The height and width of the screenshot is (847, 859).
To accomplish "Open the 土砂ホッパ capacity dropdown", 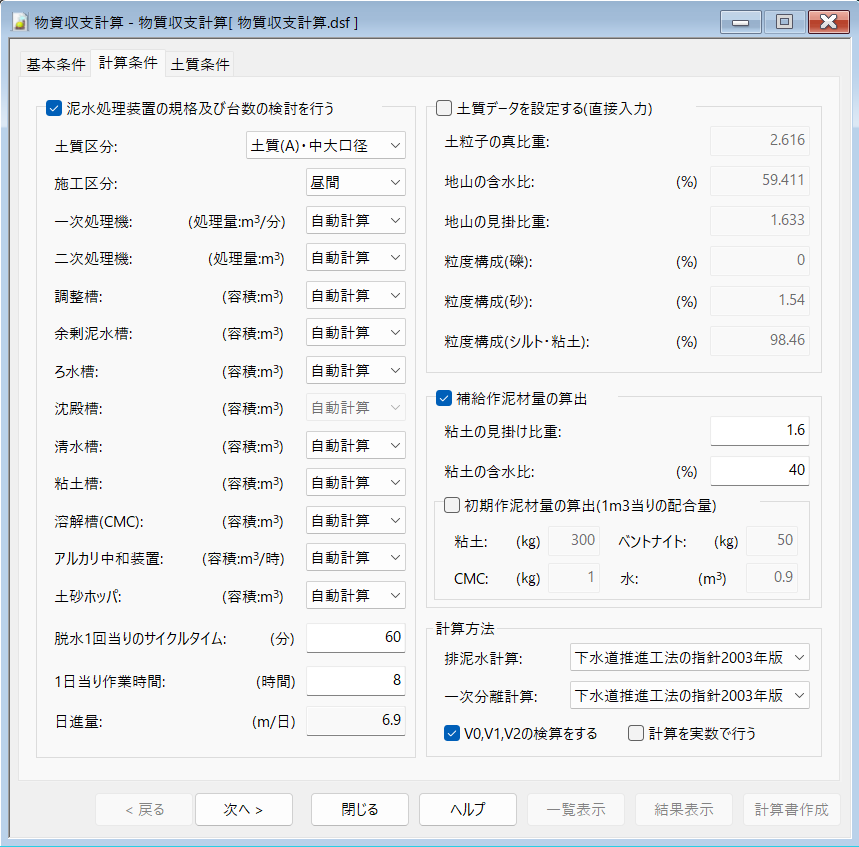I will click(355, 596).
